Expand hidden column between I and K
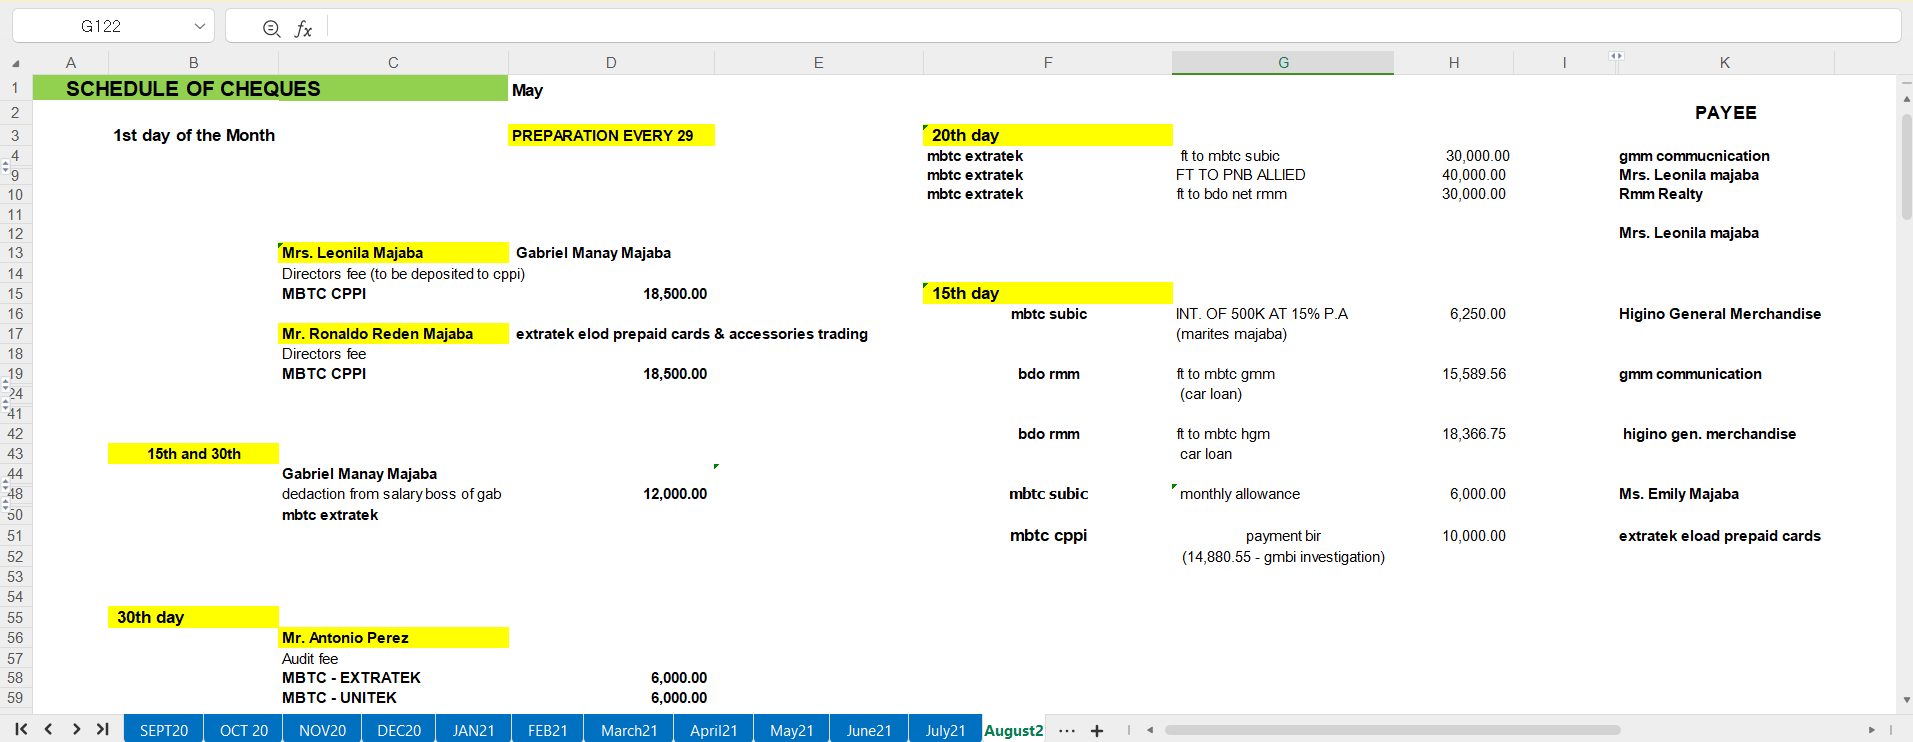Viewport: 1913px width, 742px height. point(1616,57)
